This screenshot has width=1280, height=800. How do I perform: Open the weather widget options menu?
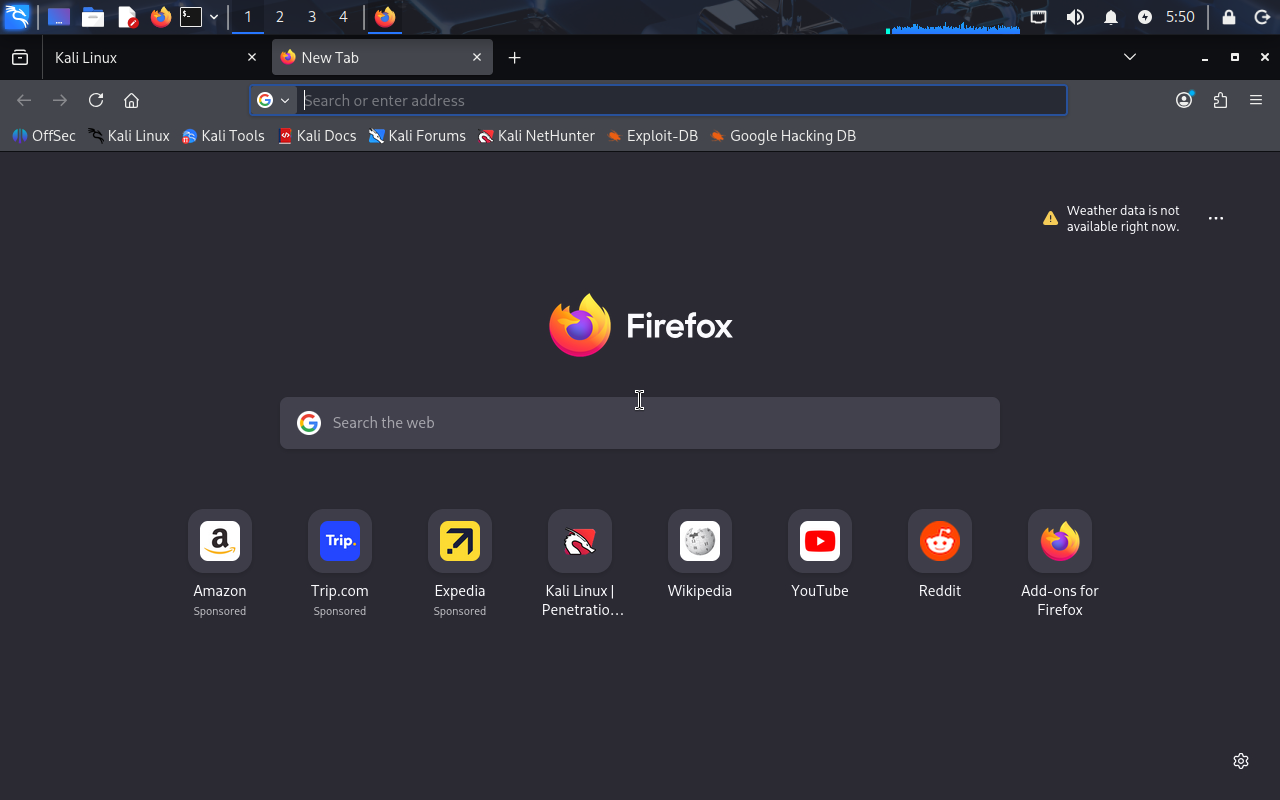click(x=1216, y=218)
